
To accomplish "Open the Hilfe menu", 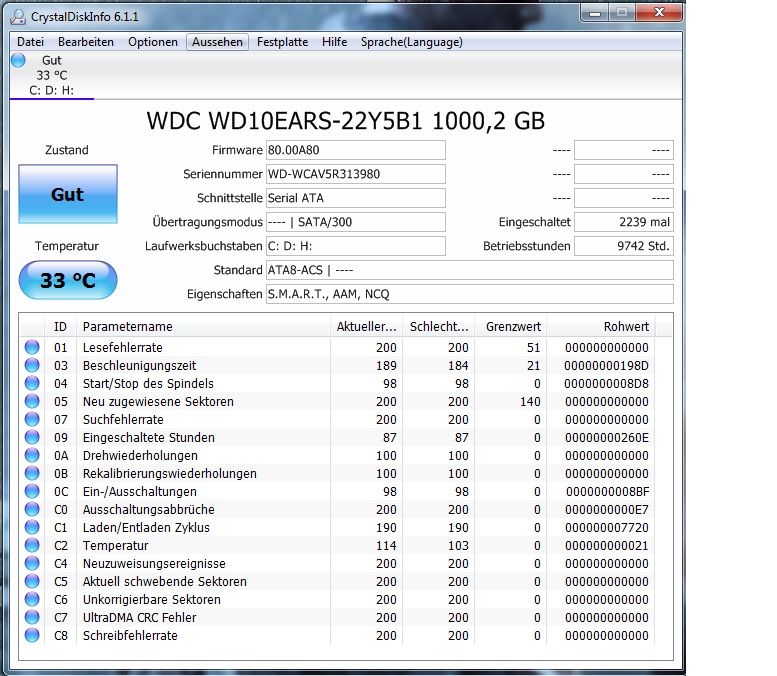I will (x=334, y=42).
